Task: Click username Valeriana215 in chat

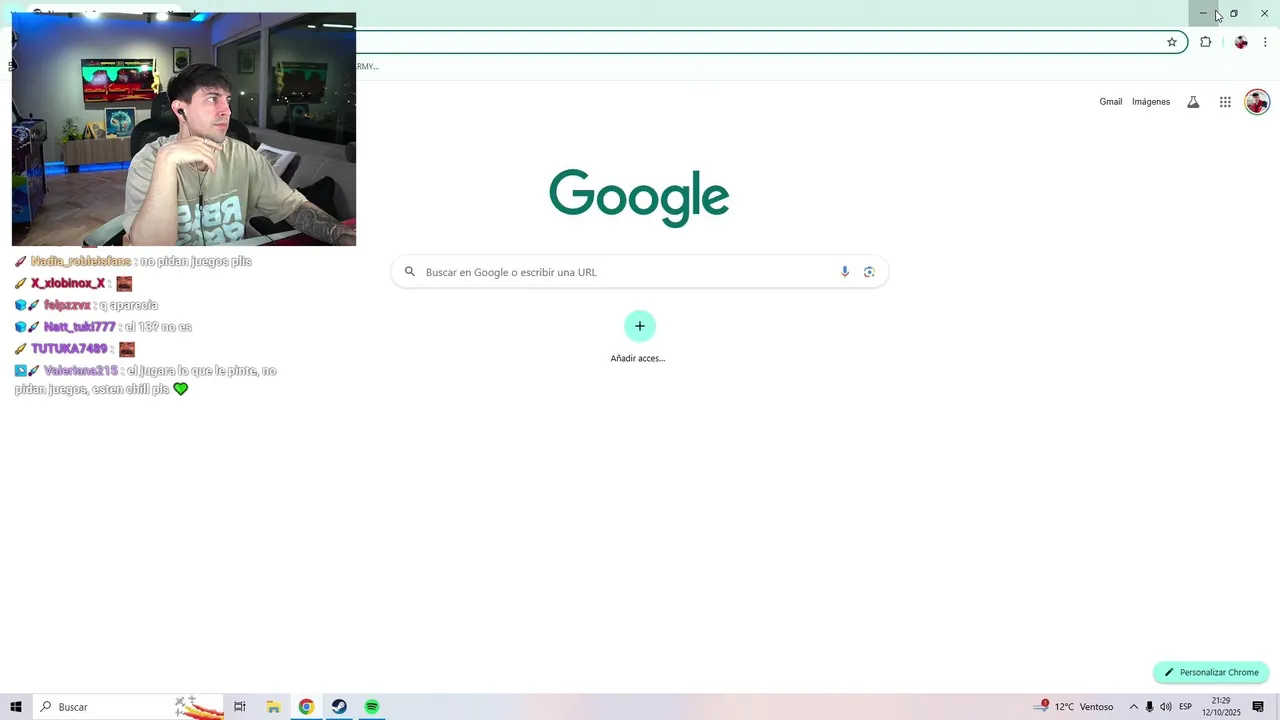Action: (x=80, y=371)
